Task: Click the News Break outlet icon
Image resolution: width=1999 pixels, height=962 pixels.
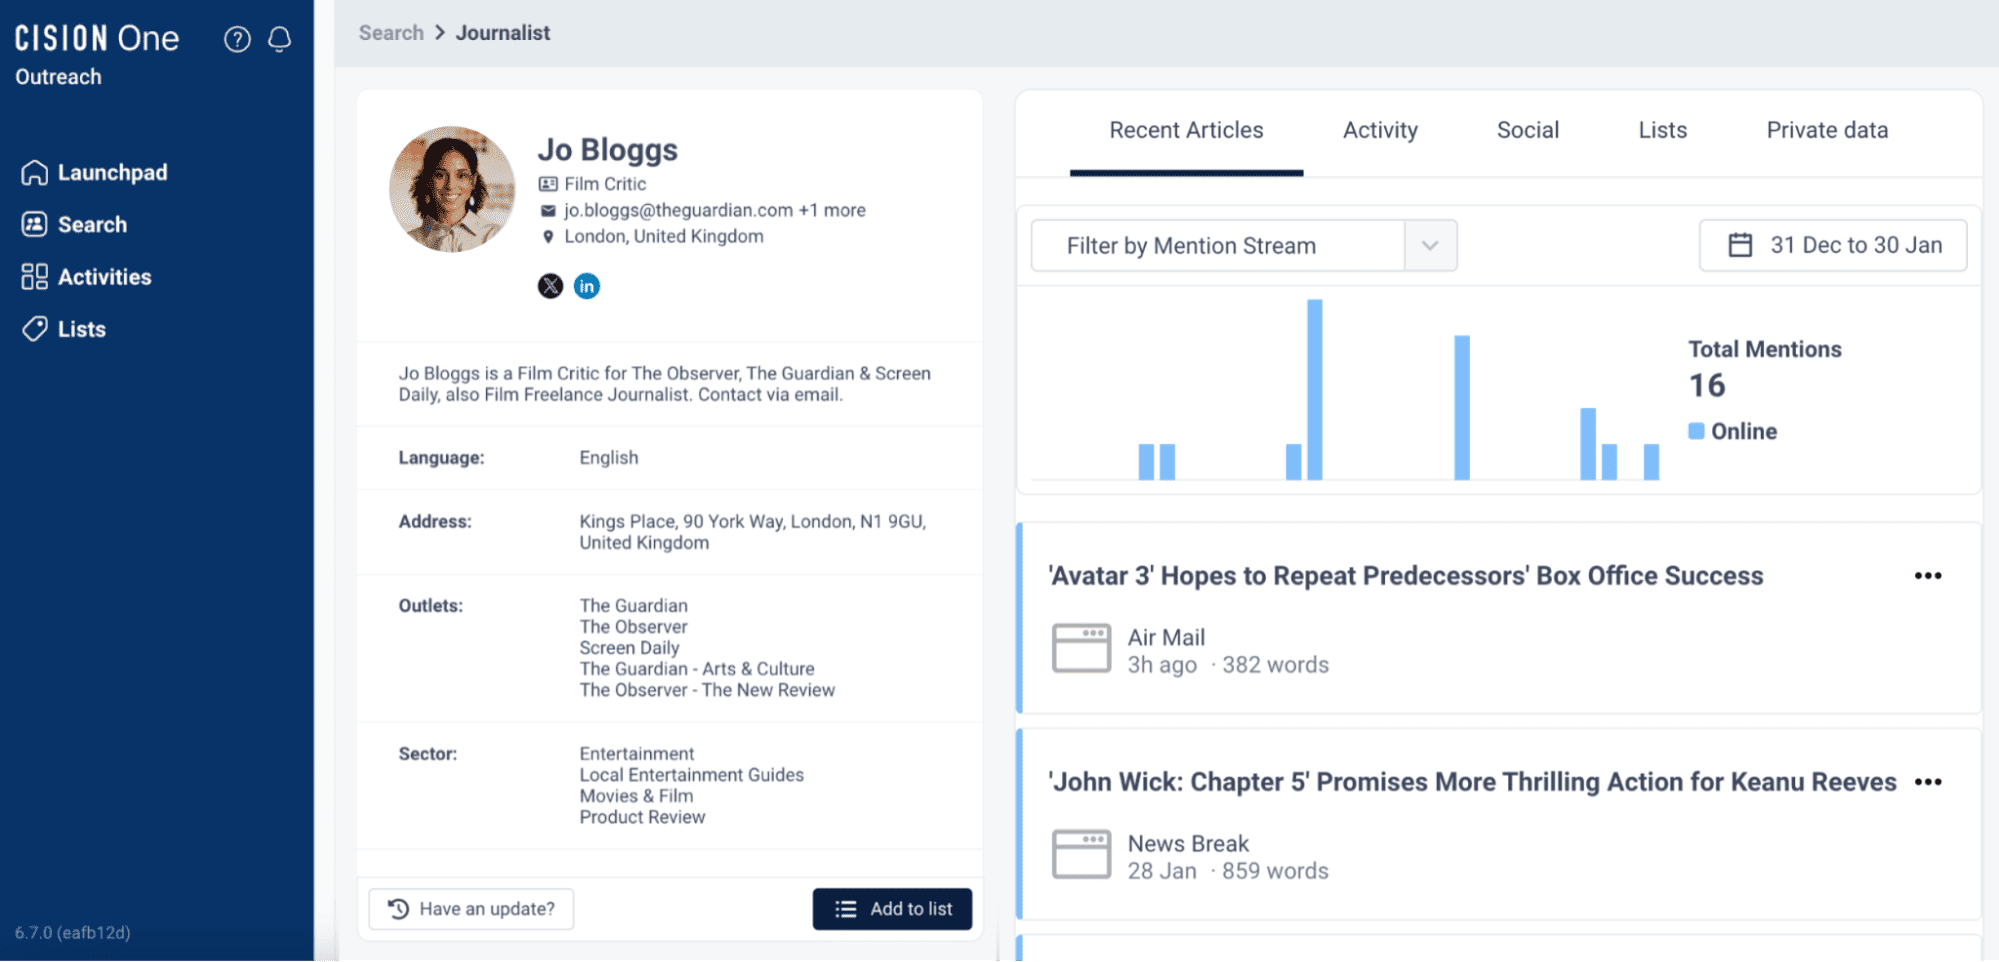Action: [x=1081, y=854]
